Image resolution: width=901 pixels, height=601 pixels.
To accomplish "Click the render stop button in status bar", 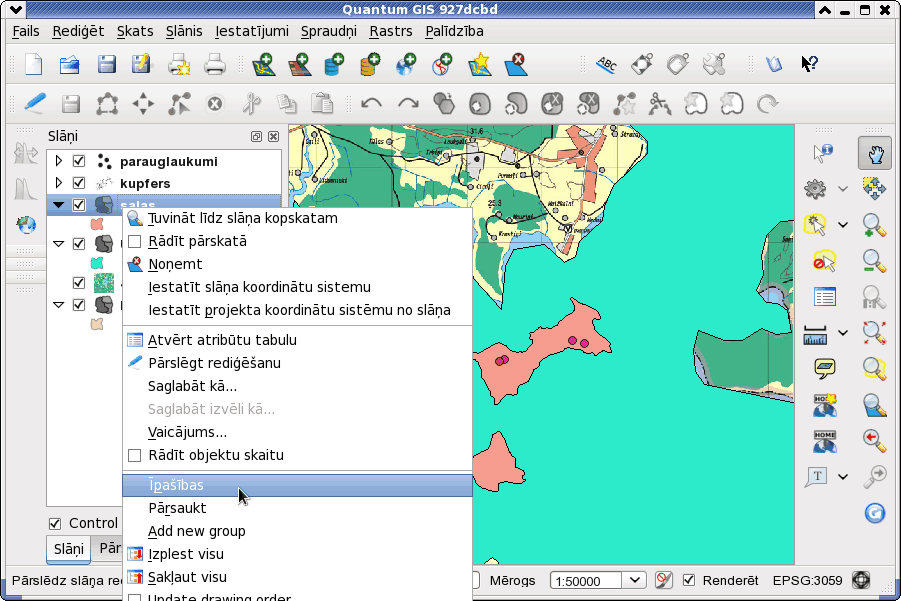I will [663, 580].
